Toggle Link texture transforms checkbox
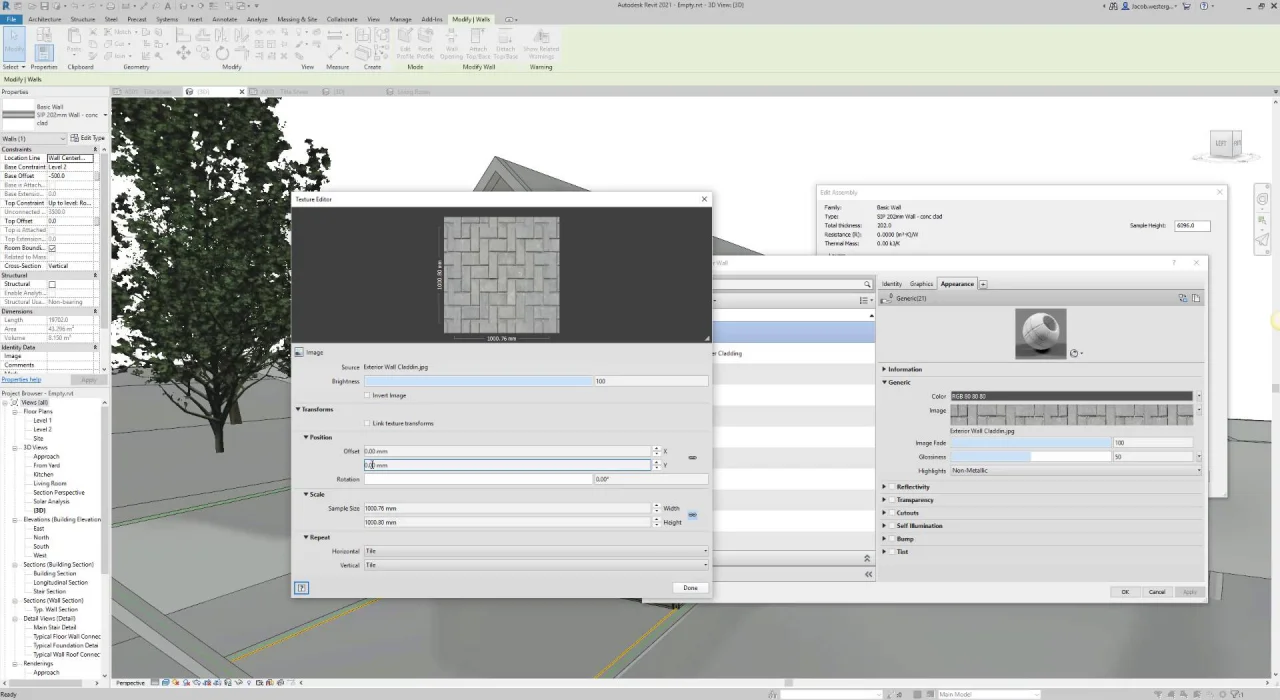 pyautogui.click(x=368, y=423)
